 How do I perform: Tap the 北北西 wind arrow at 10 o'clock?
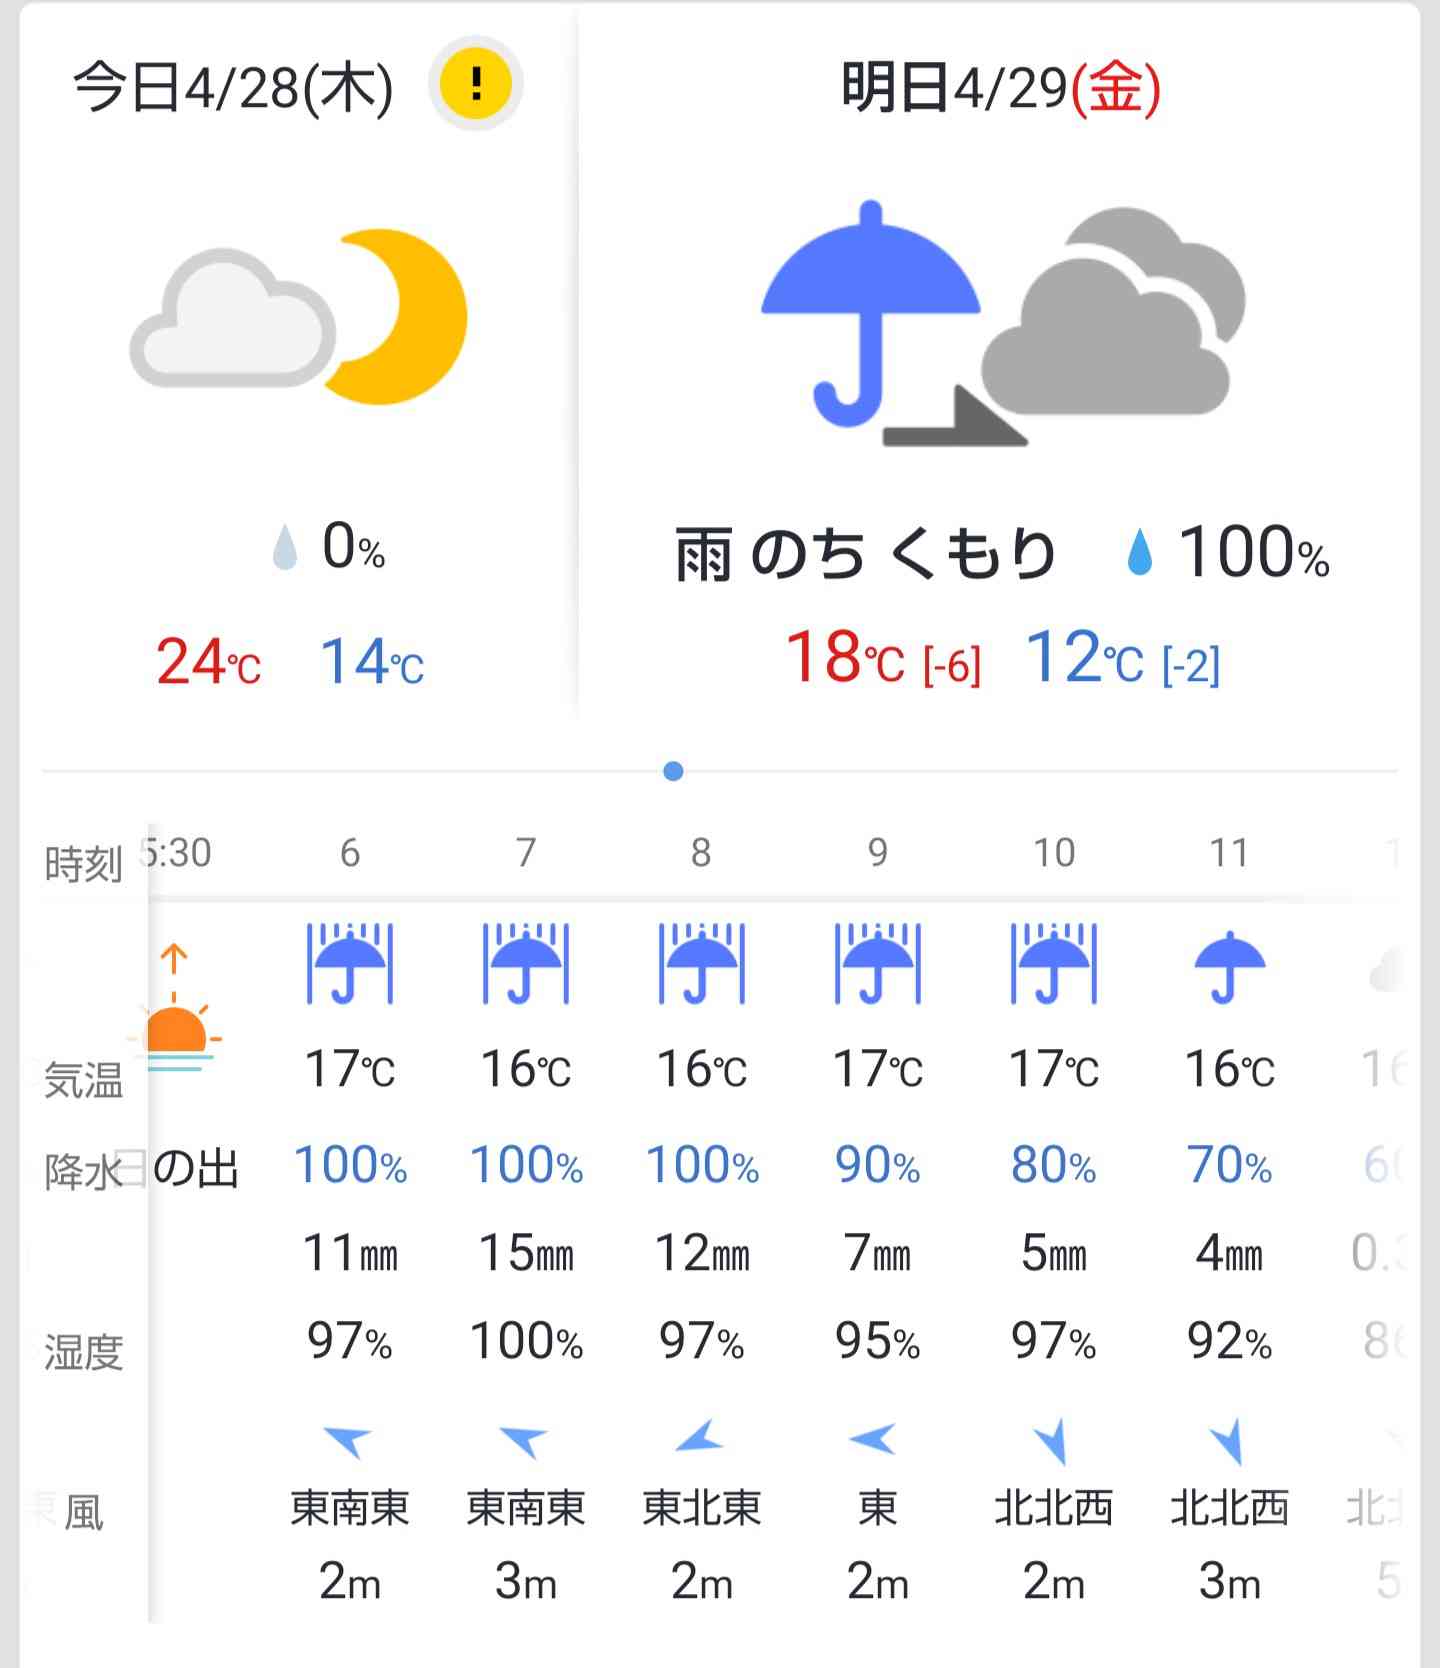[1052, 1441]
